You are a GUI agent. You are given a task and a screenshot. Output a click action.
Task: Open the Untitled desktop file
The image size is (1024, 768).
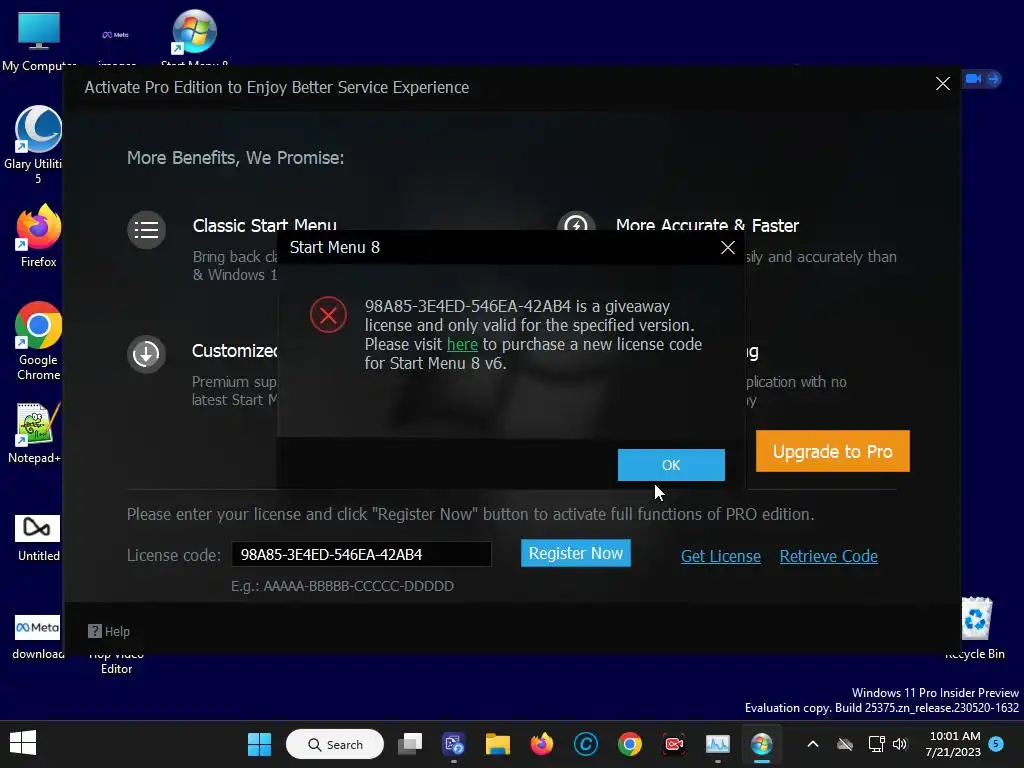pos(38,537)
